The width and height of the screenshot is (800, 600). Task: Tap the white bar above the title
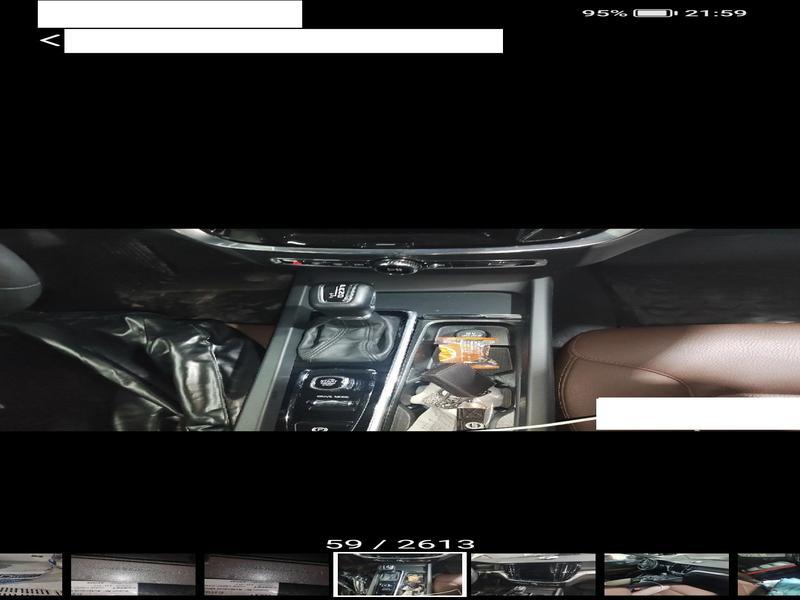pos(170,14)
